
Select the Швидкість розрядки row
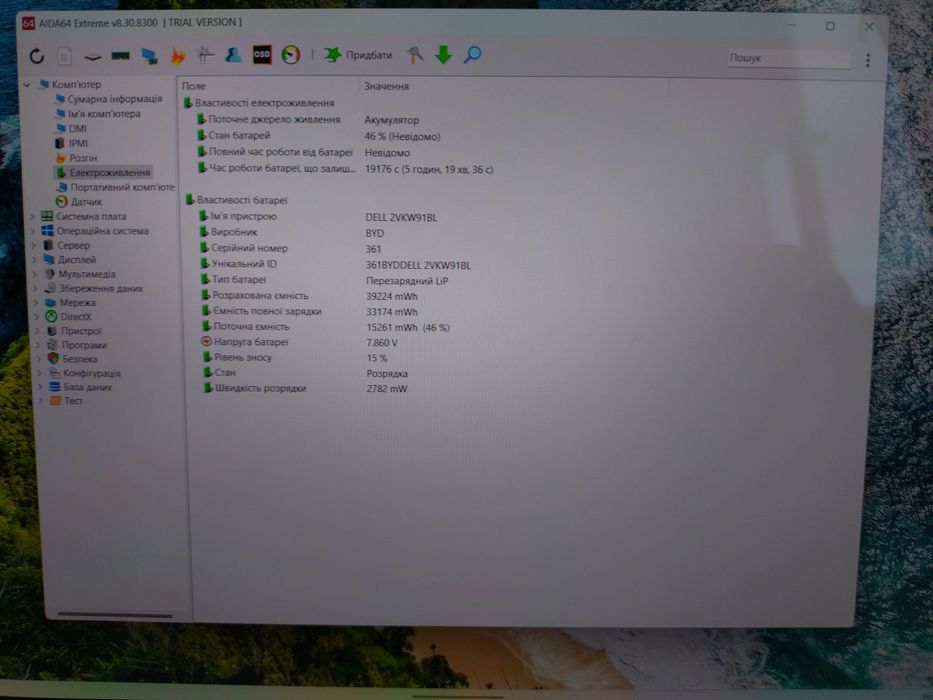(305, 388)
